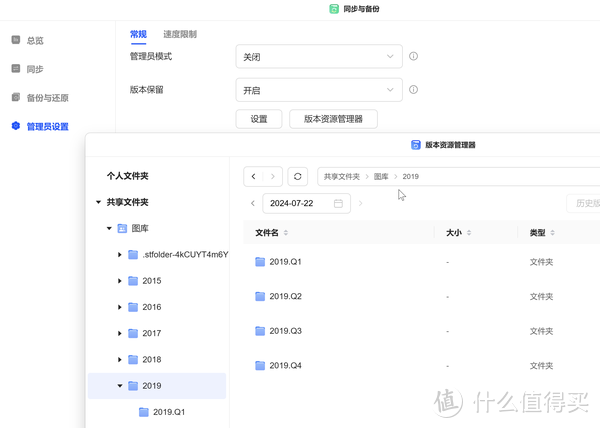
Task: Switch to 速度限制 tab
Action: pyautogui.click(x=180, y=34)
